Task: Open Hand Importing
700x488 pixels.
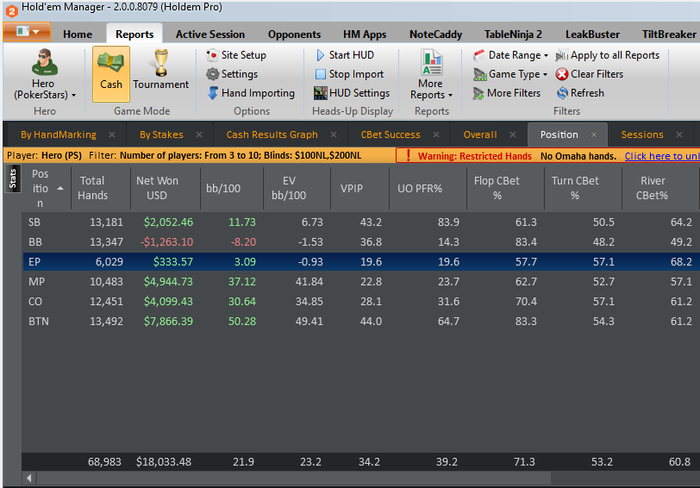Action: [x=251, y=93]
